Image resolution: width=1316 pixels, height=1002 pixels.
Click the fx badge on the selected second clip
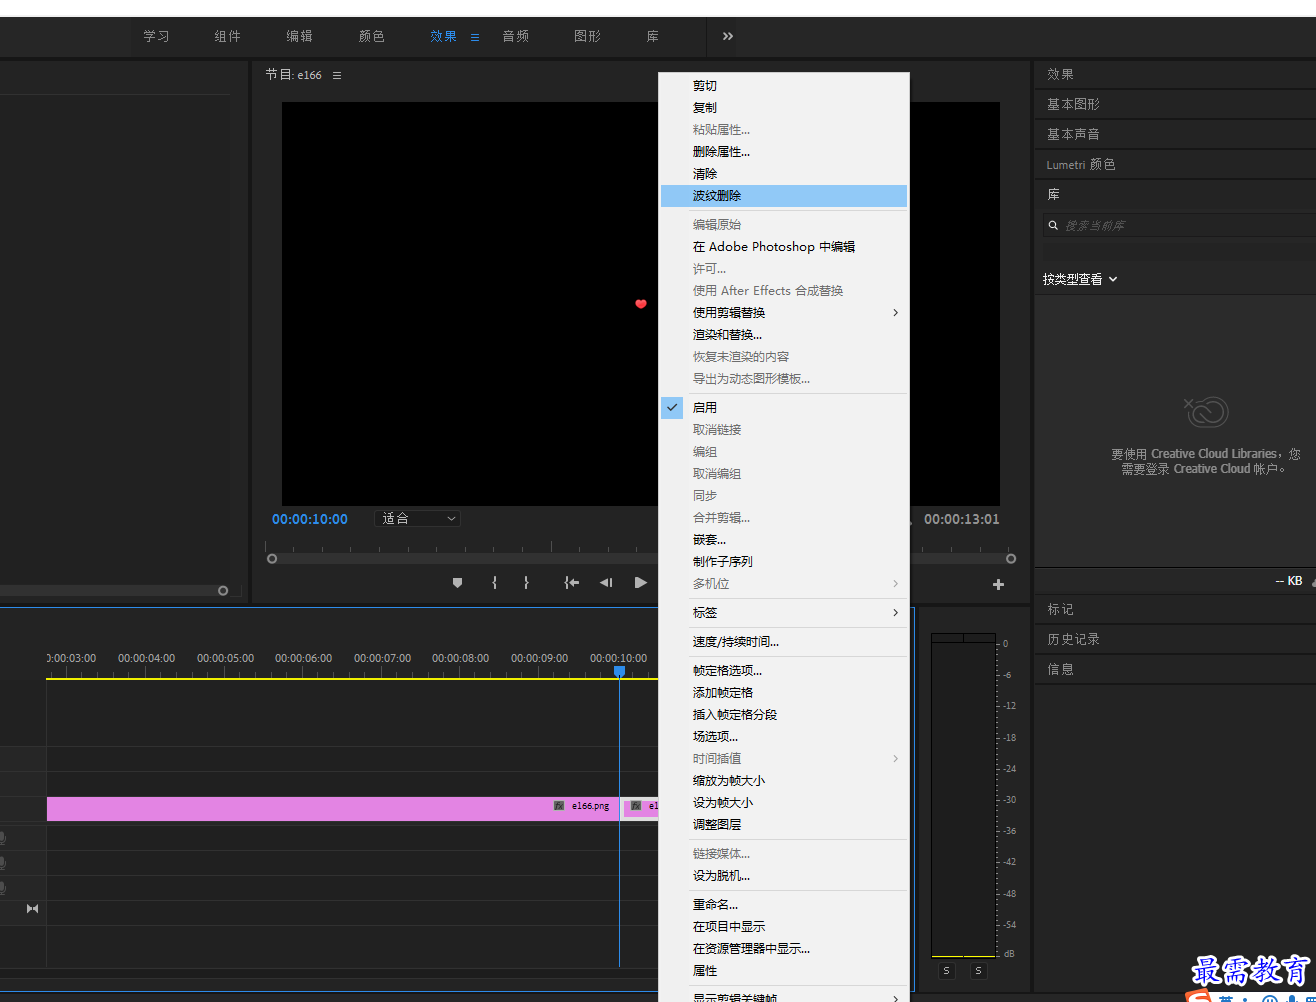(x=635, y=805)
